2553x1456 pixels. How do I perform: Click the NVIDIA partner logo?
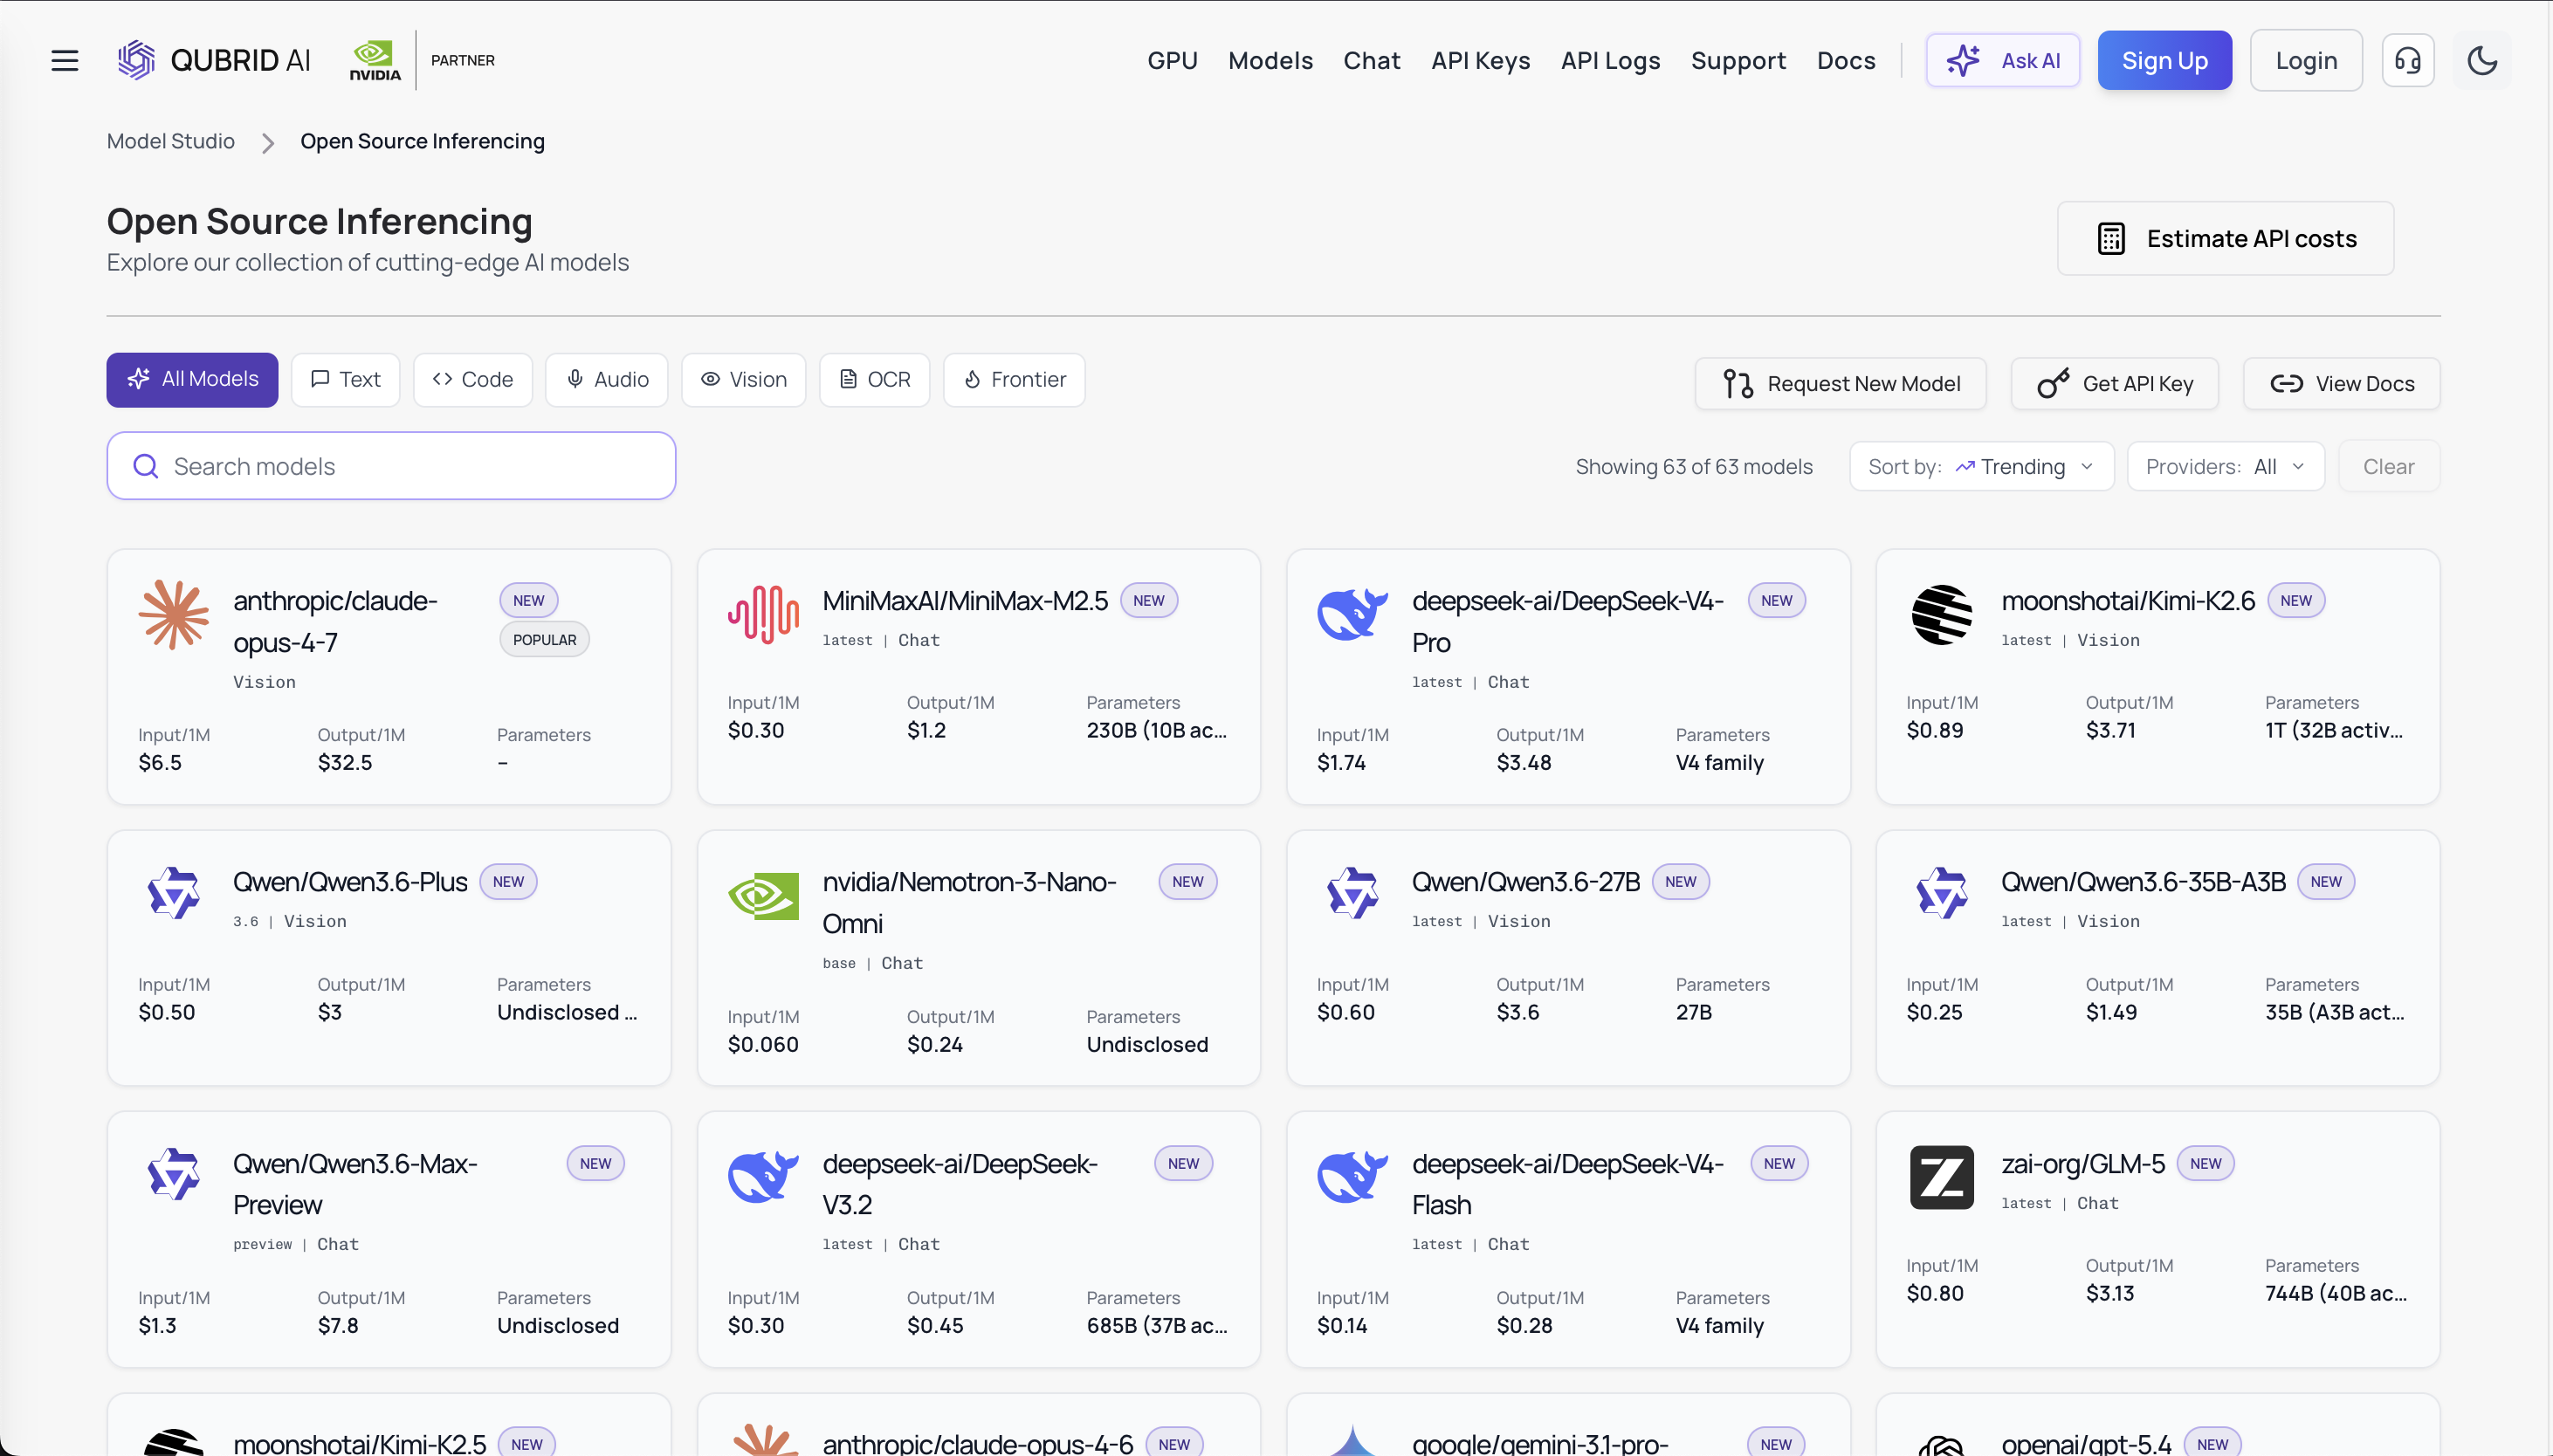point(375,60)
